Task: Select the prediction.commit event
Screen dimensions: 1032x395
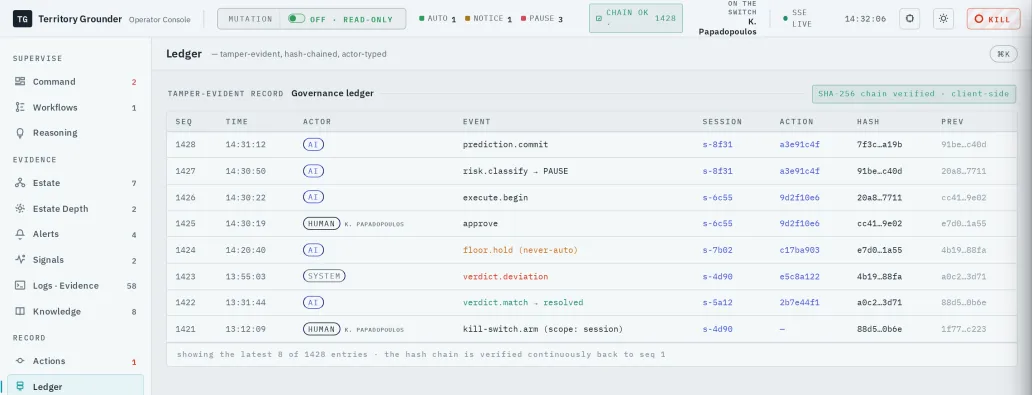Action: (505, 145)
